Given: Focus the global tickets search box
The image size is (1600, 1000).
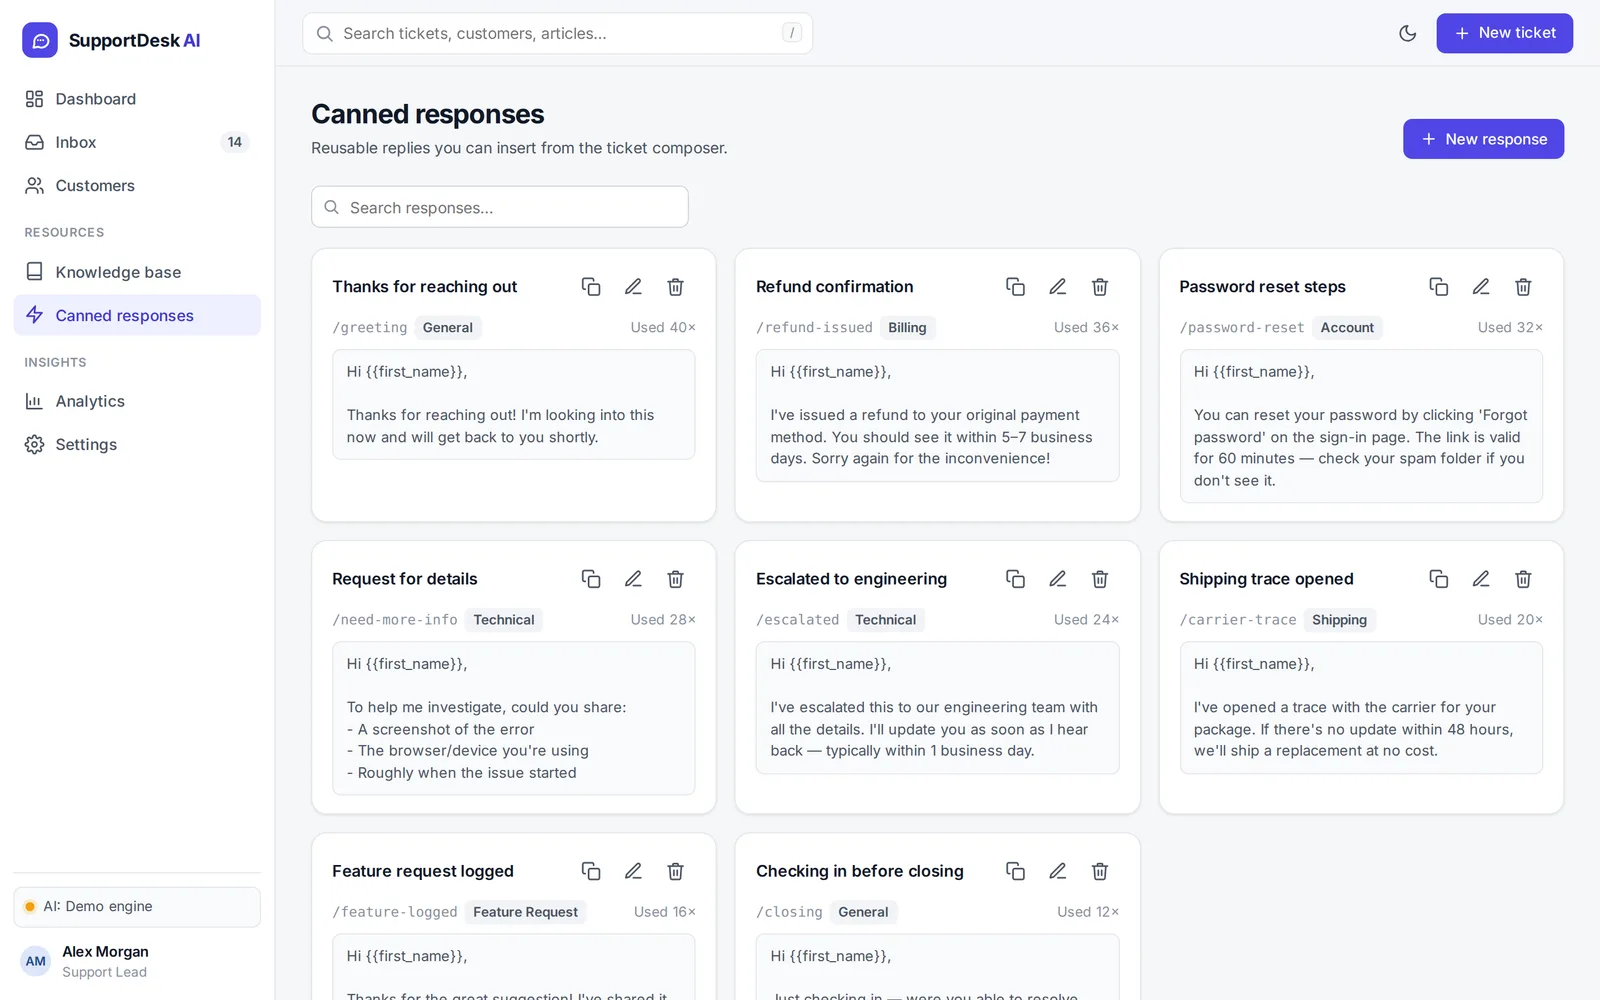Looking at the screenshot, I should pos(557,33).
